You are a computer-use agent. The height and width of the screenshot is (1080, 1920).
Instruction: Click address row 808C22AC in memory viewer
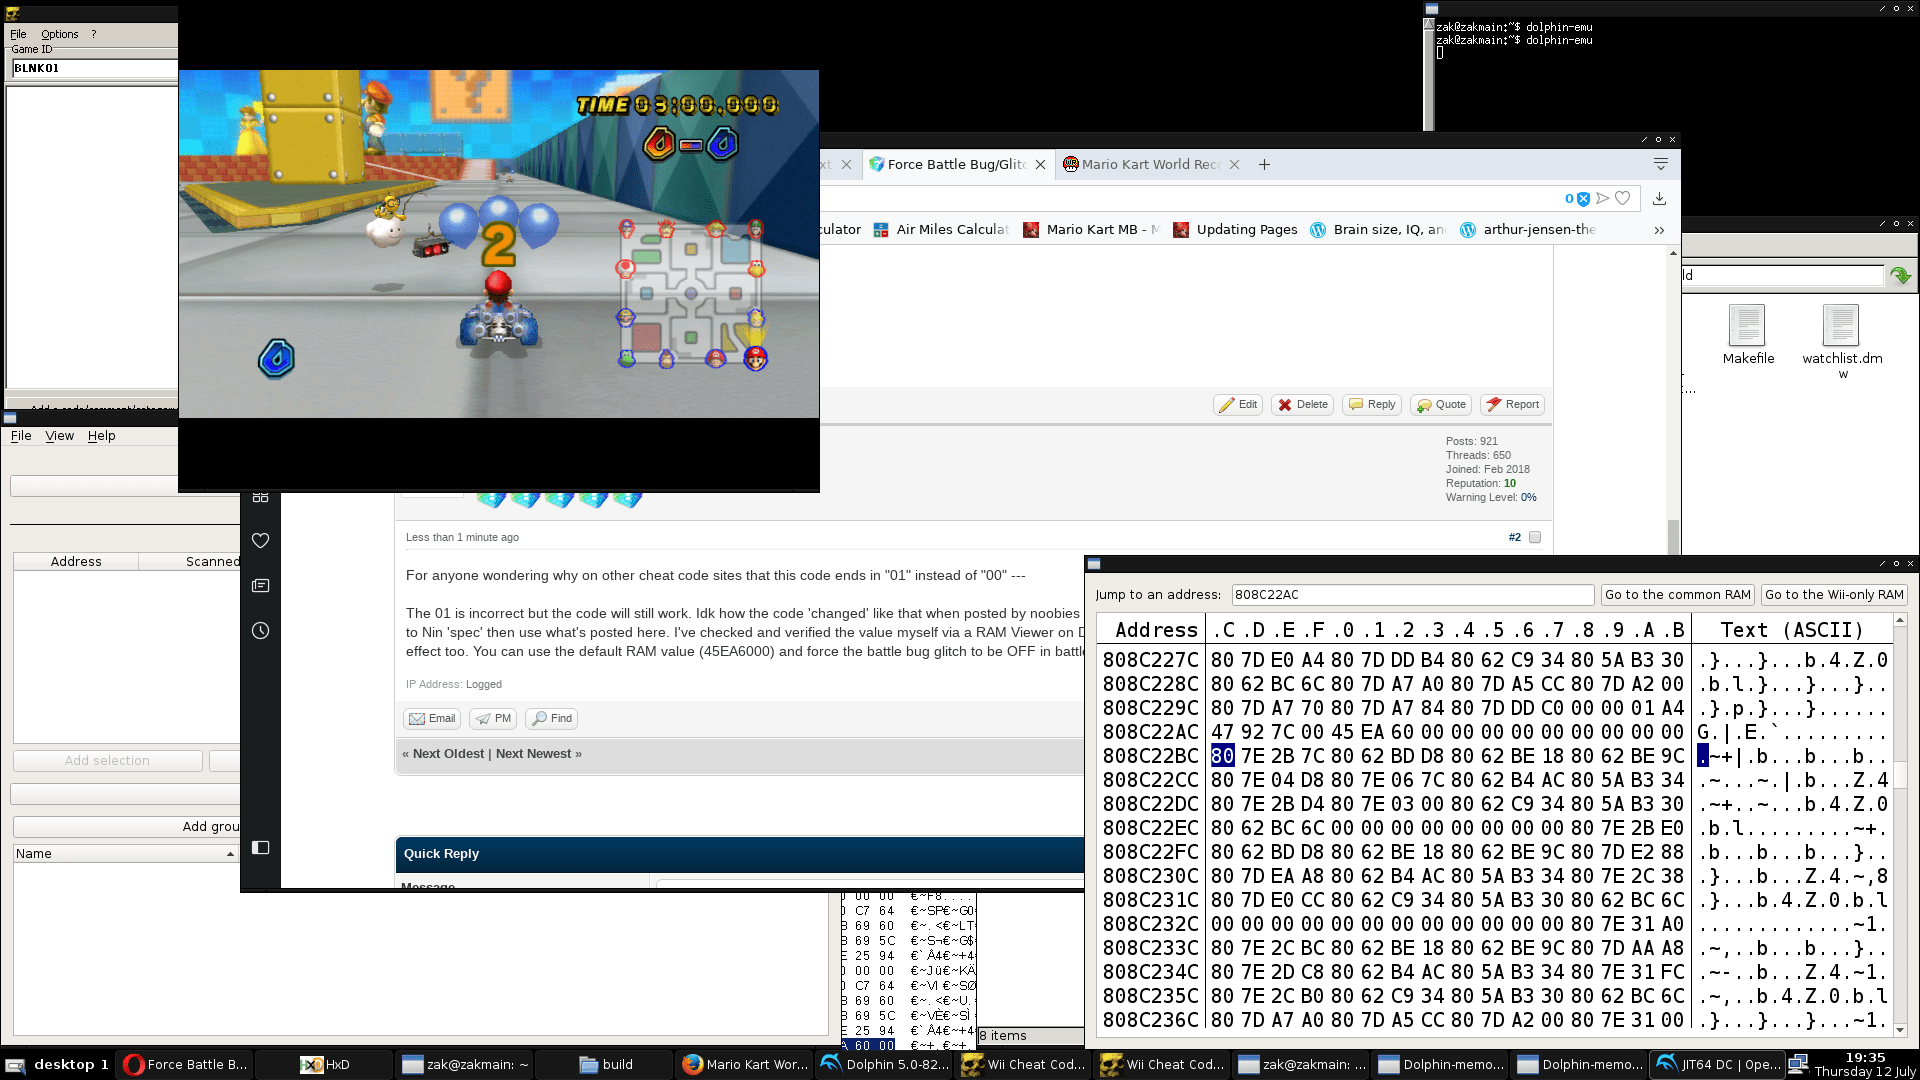(1150, 732)
